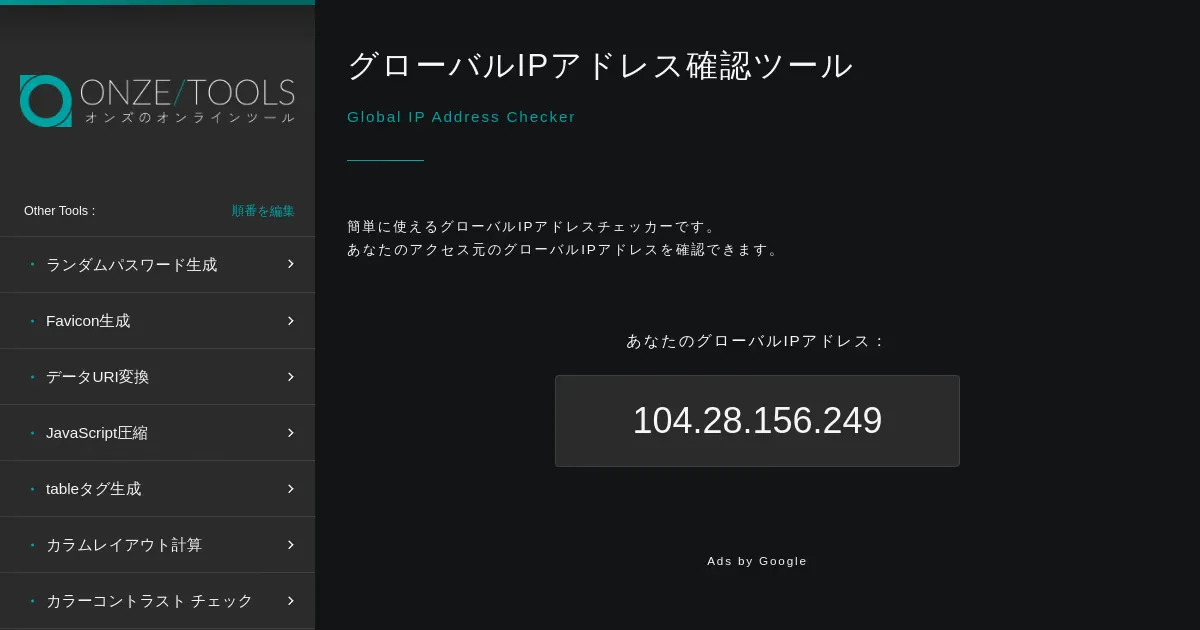Select Favicon生成 from the tools list

pyautogui.click(x=88, y=321)
